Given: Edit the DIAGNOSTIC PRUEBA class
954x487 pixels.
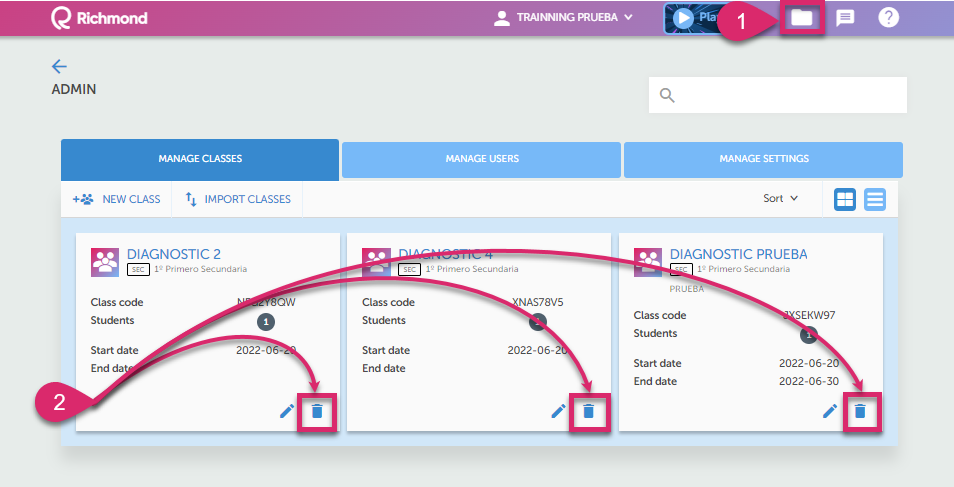Looking at the screenshot, I should [830, 411].
